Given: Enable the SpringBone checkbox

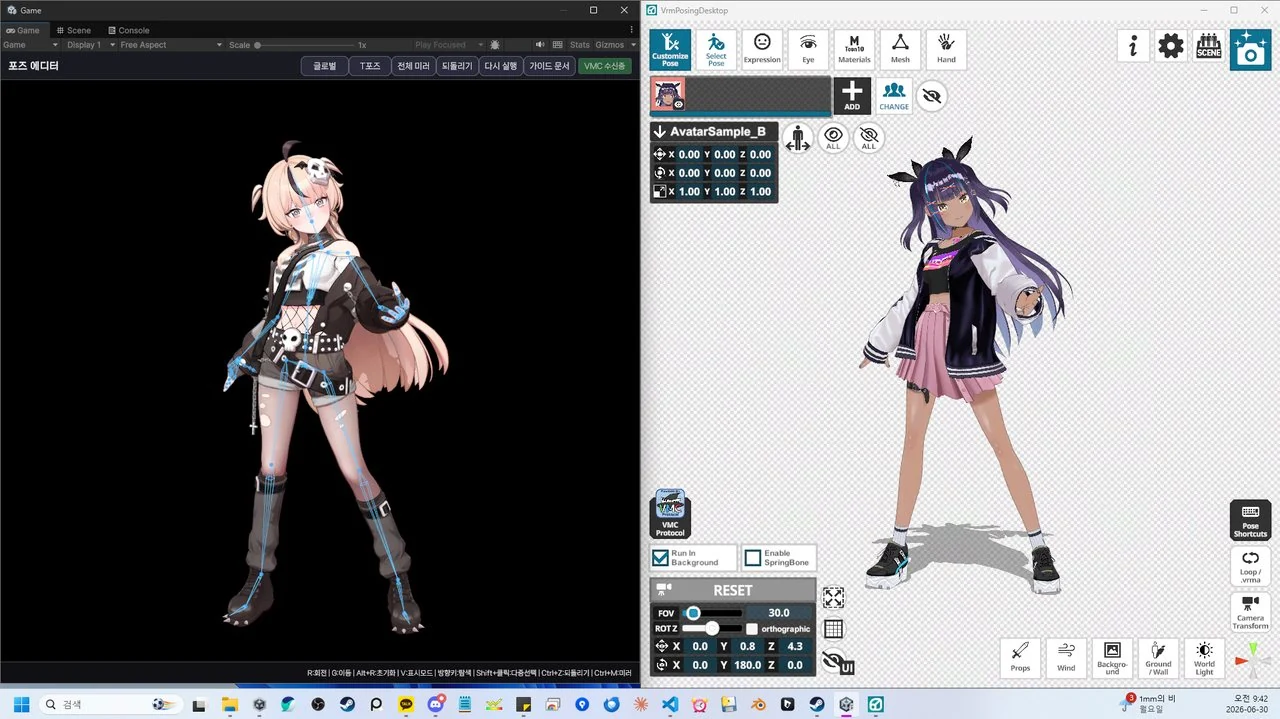Looking at the screenshot, I should click(752, 558).
